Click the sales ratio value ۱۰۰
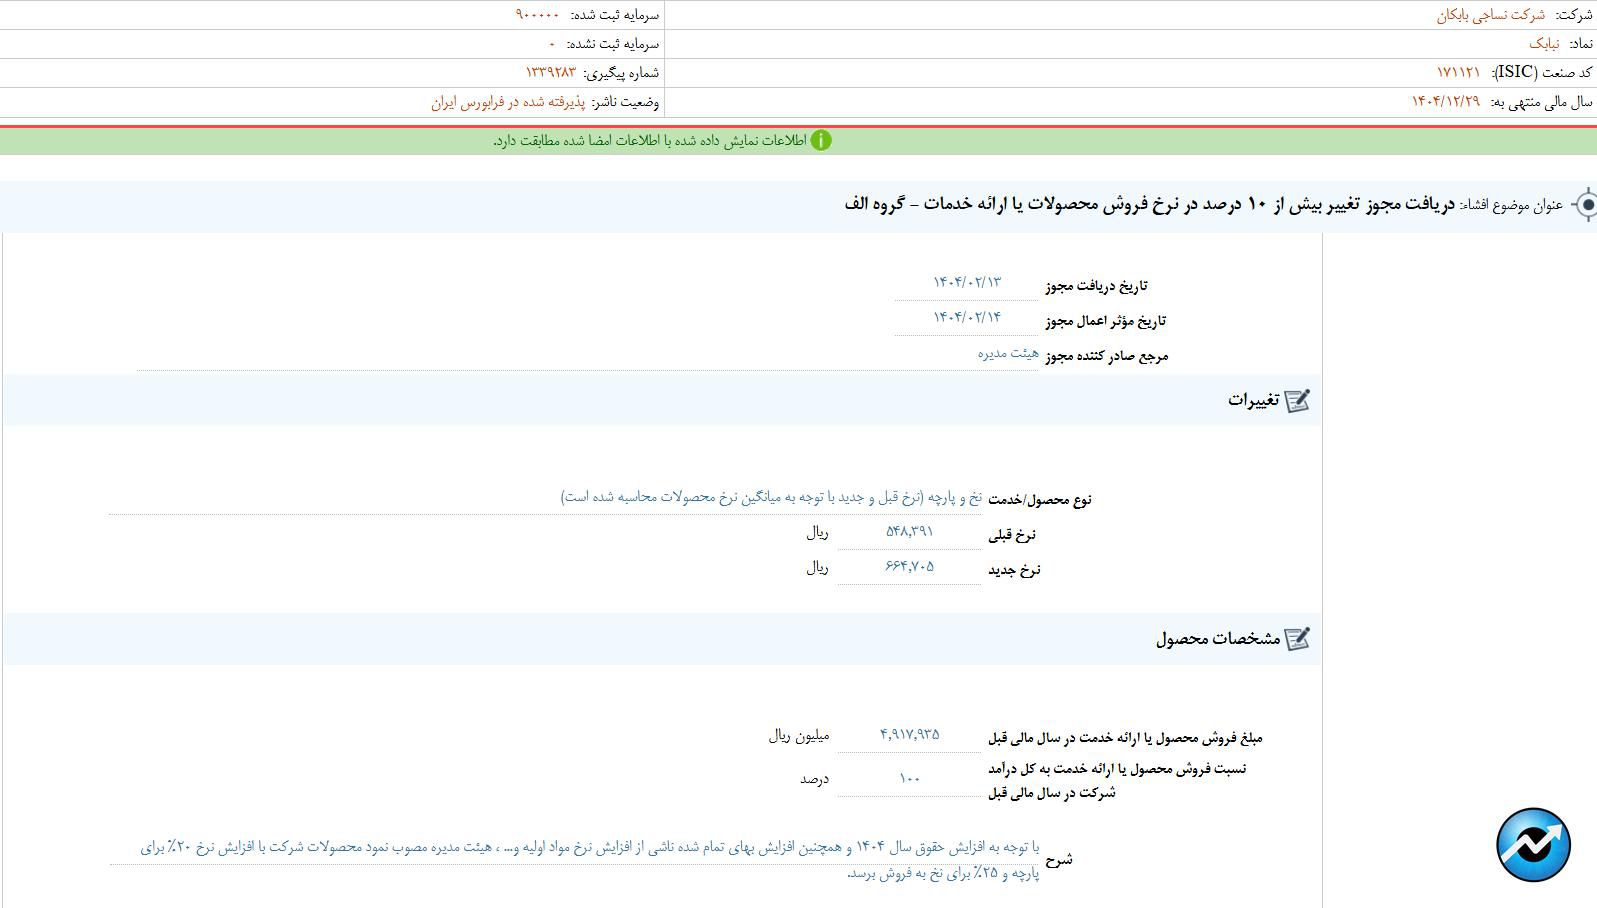The image size is (1597, 908). pos(910,779)
